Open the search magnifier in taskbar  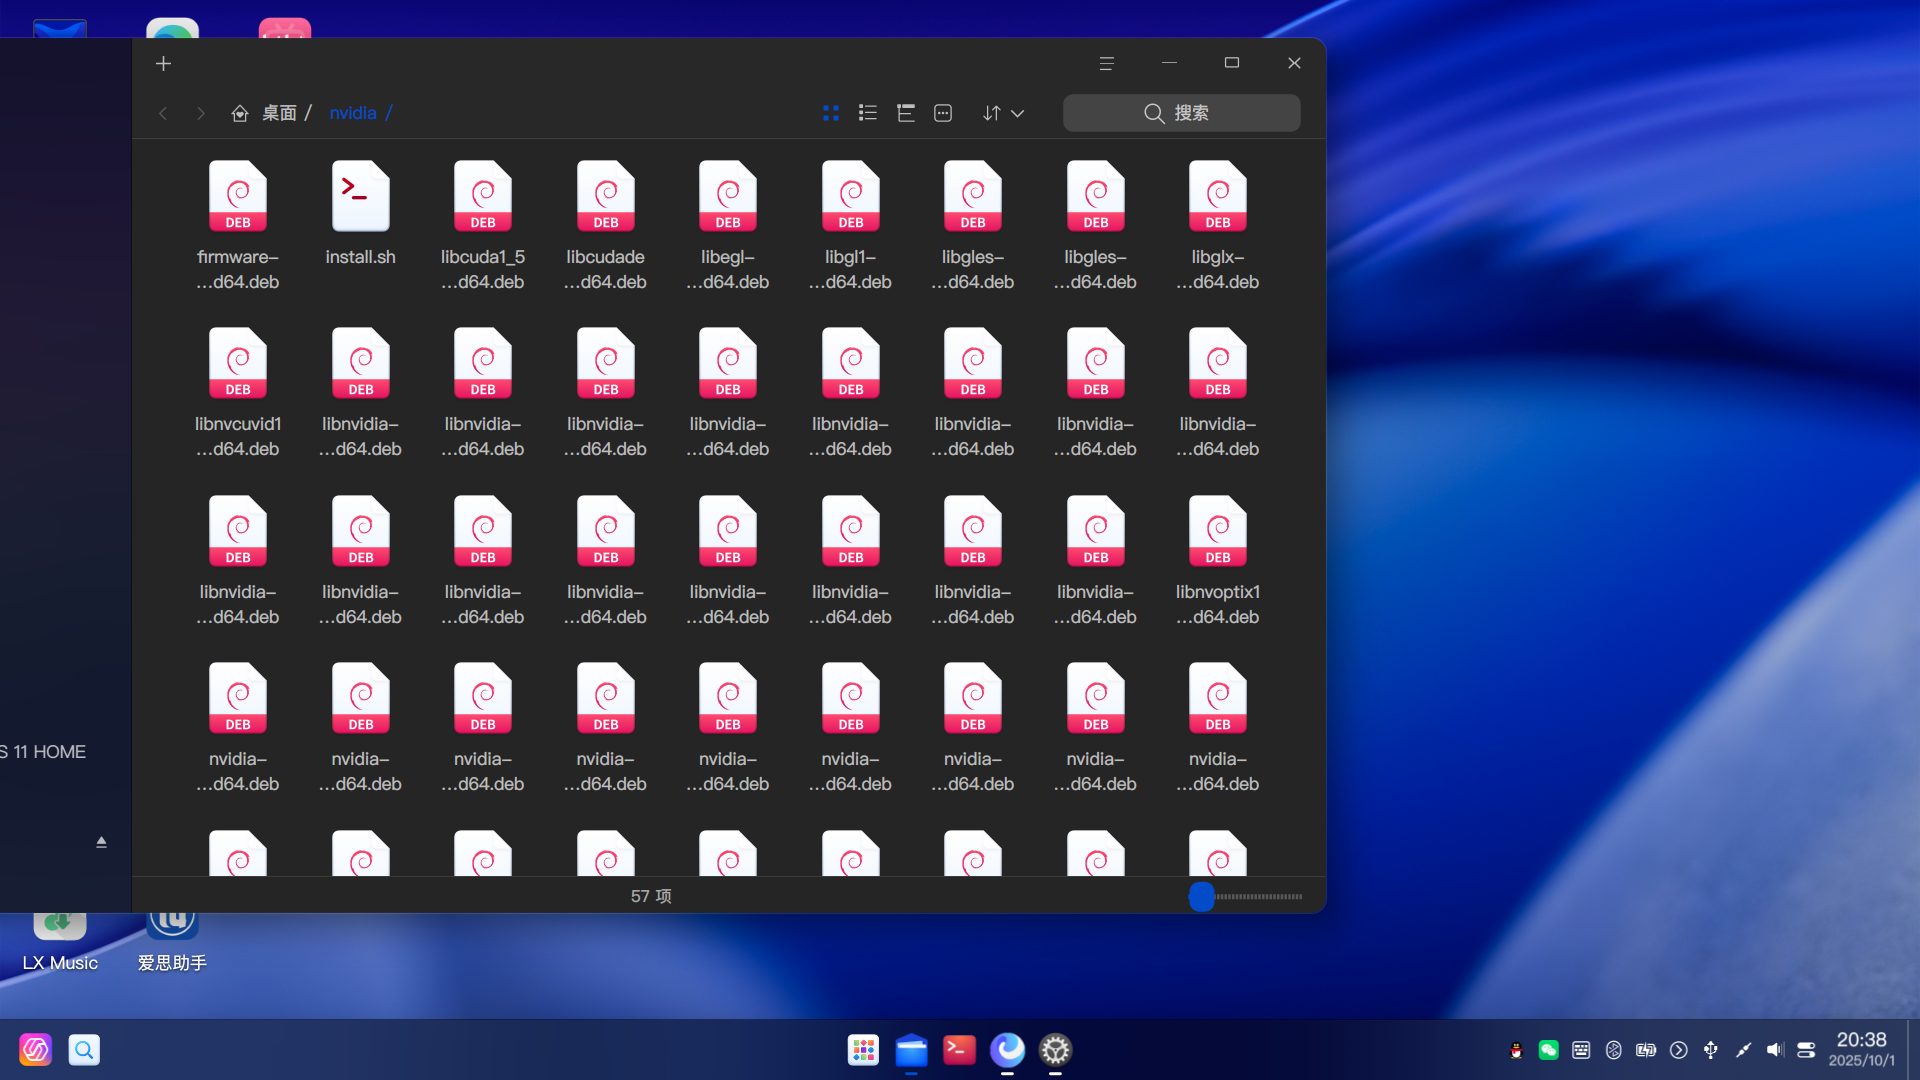84,1050
